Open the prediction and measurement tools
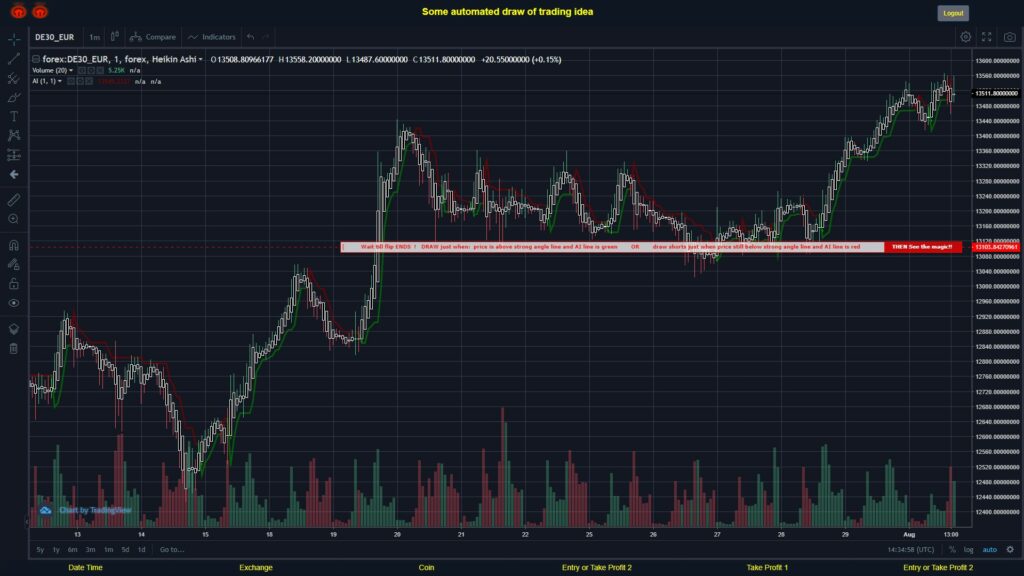The width and height of the screenshot is (1024, 576). click(14, 155)
